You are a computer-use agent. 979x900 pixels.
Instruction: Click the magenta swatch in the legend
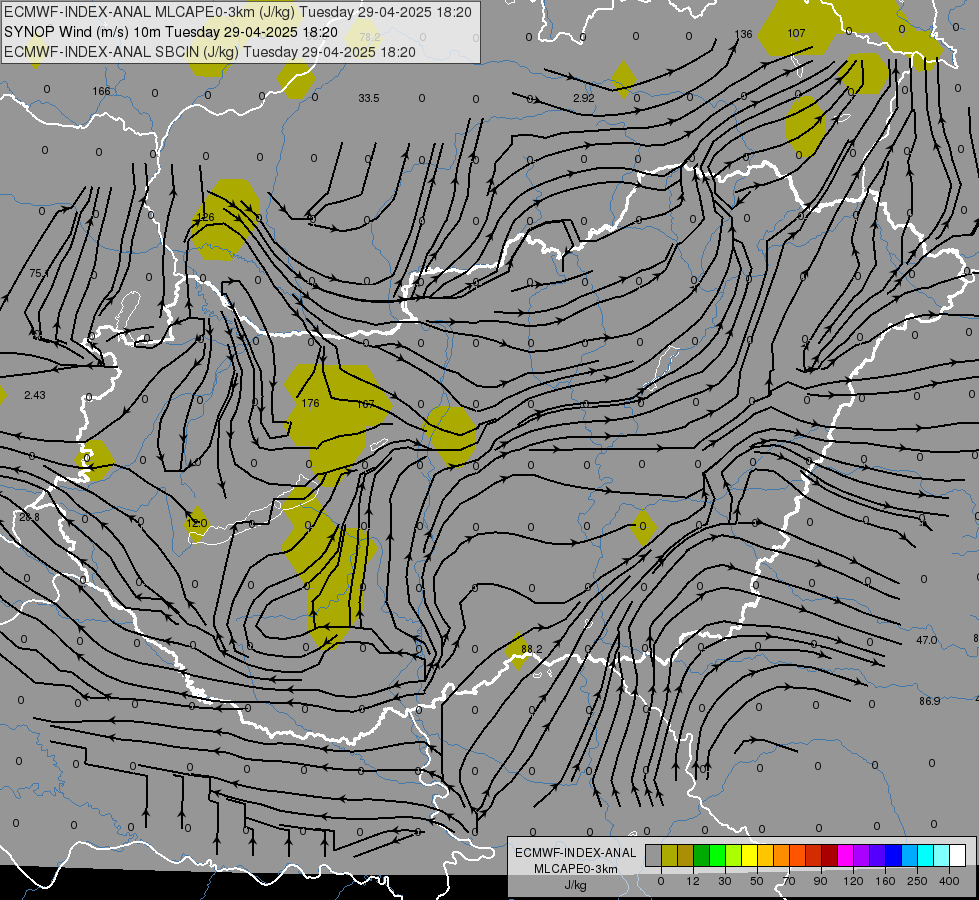[845, 856]
